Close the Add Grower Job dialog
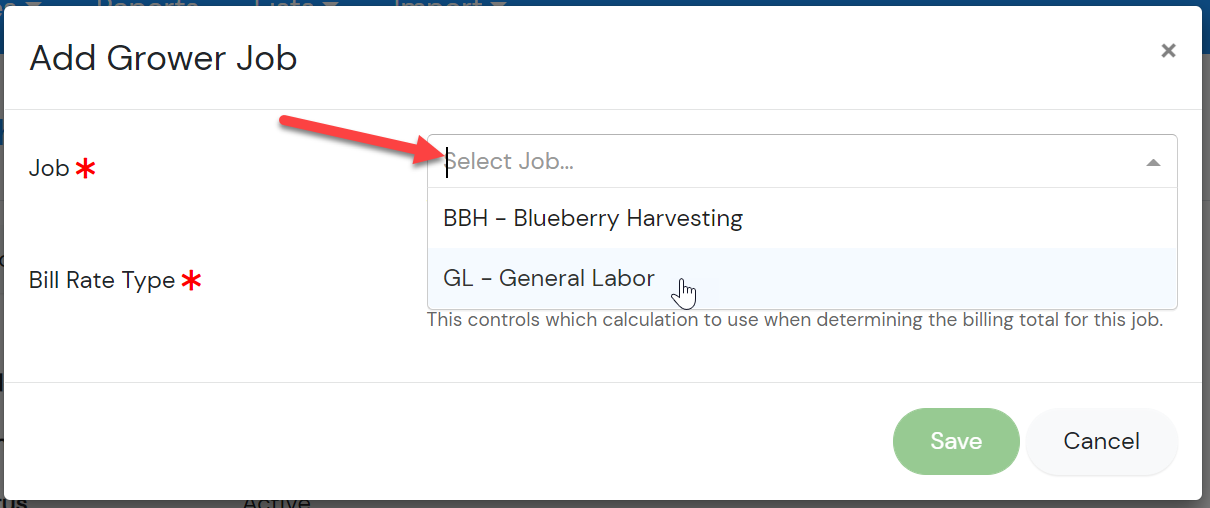 (x=1168, y=50)
